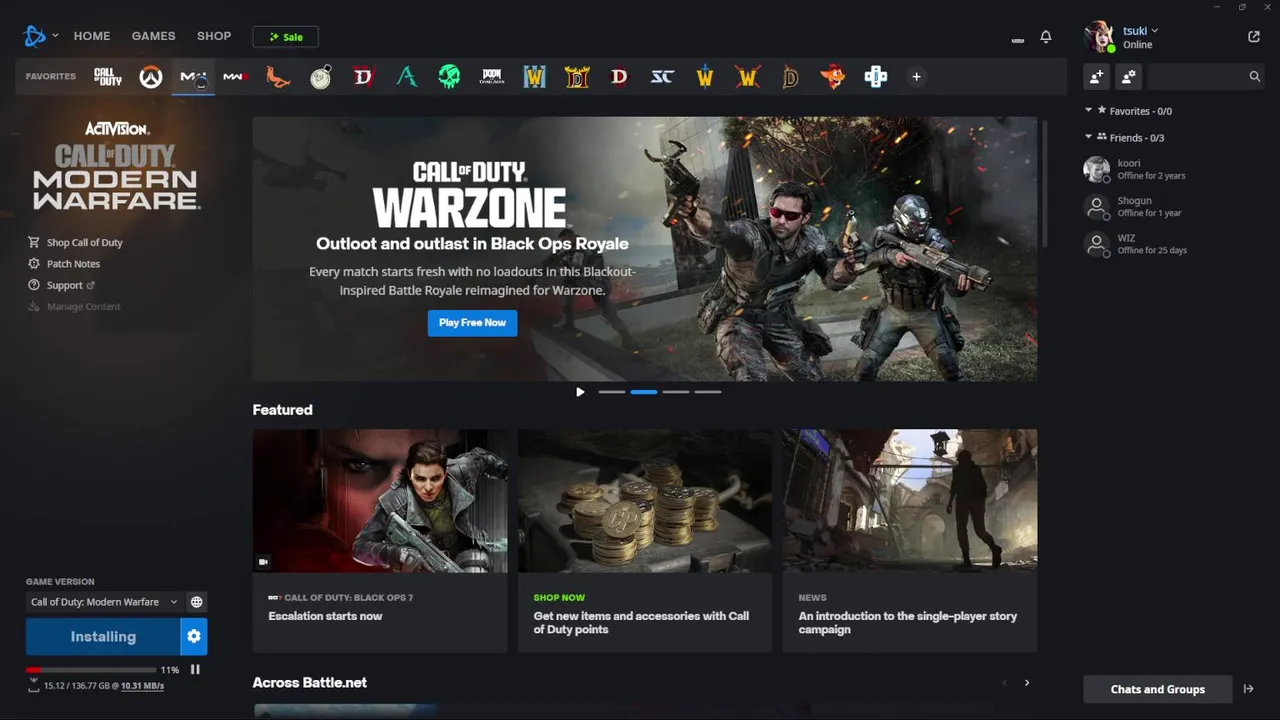
Task: Pause the installation download
Action: pyautogui.click(x=195, y=670)
